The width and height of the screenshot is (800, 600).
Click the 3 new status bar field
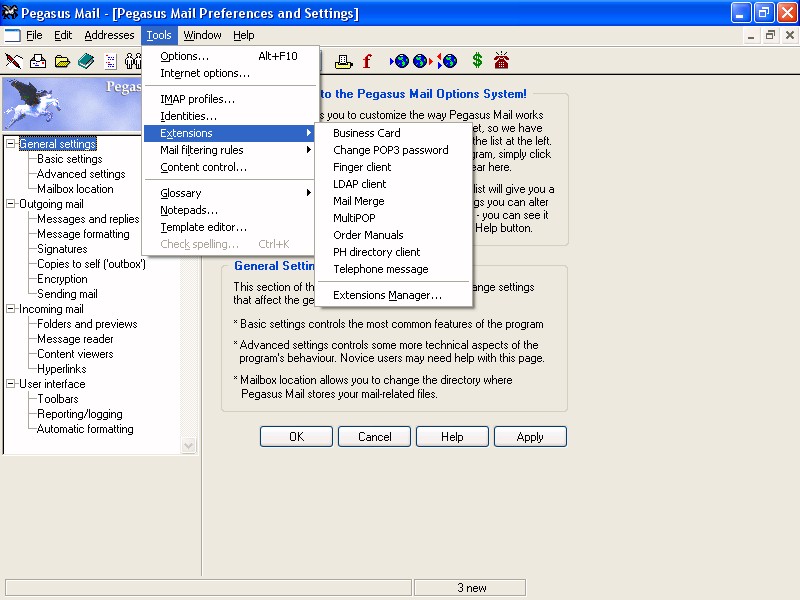(470, 588)
